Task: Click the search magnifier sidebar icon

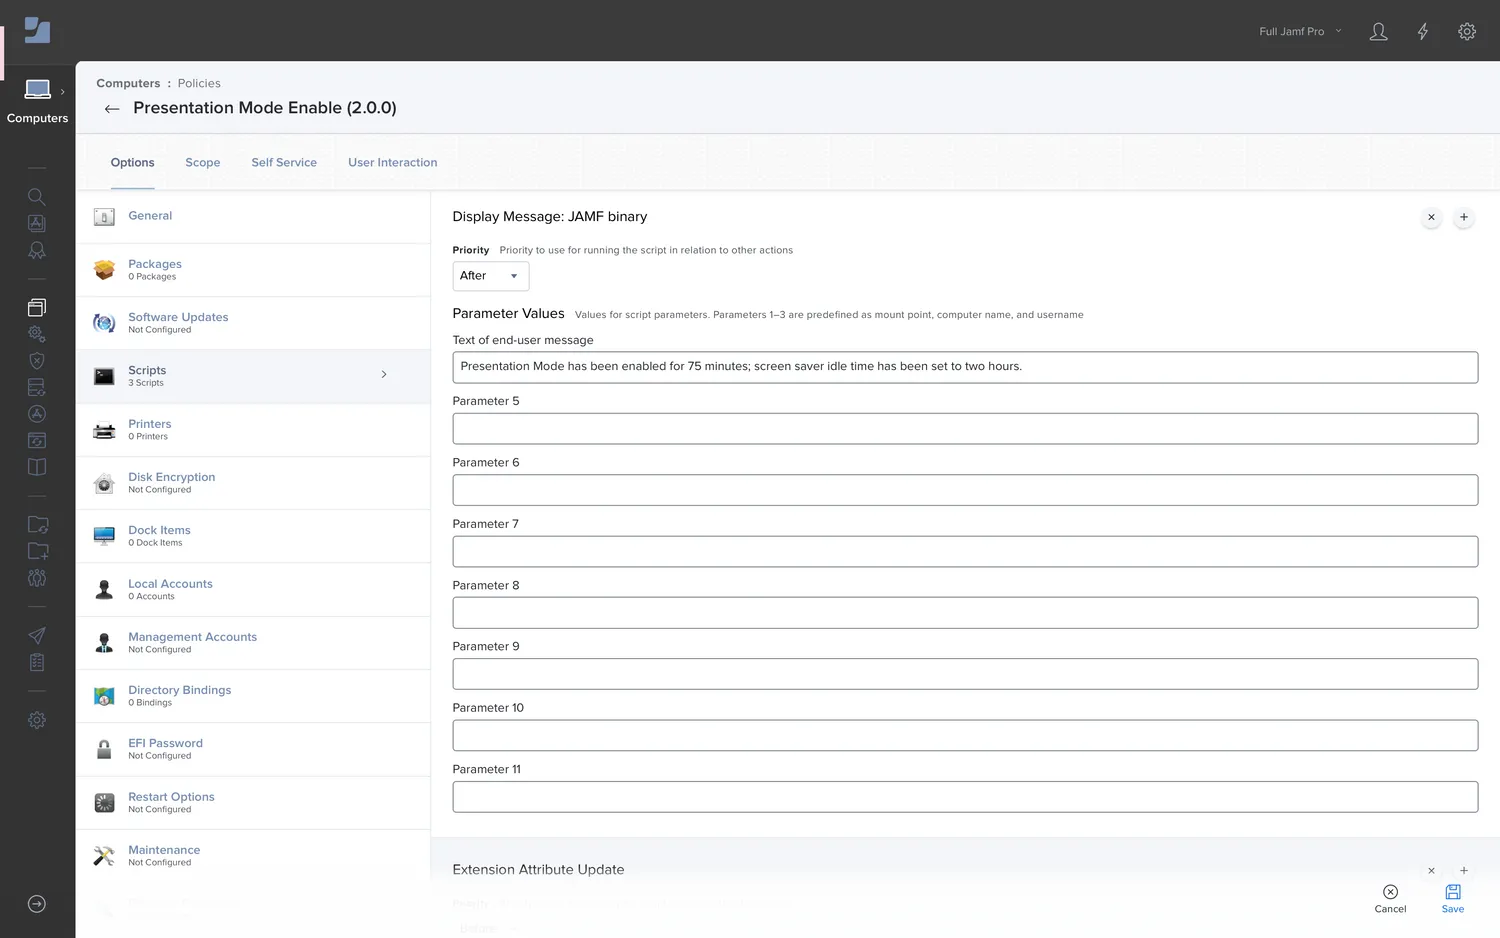Action: tap(37, 197)
